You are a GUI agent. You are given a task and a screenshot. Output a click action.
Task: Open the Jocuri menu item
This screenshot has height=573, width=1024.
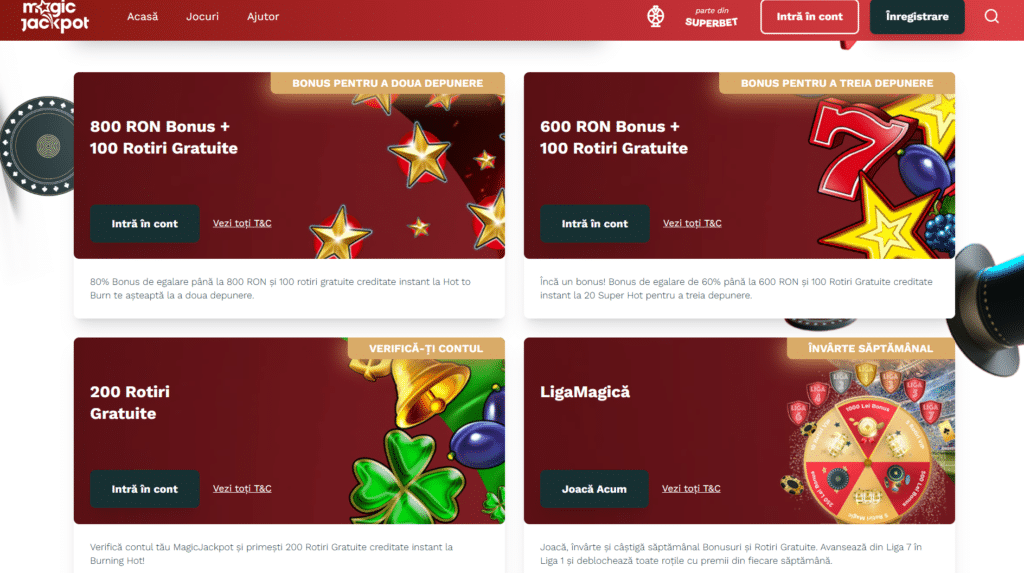click(x=202, y=16)
